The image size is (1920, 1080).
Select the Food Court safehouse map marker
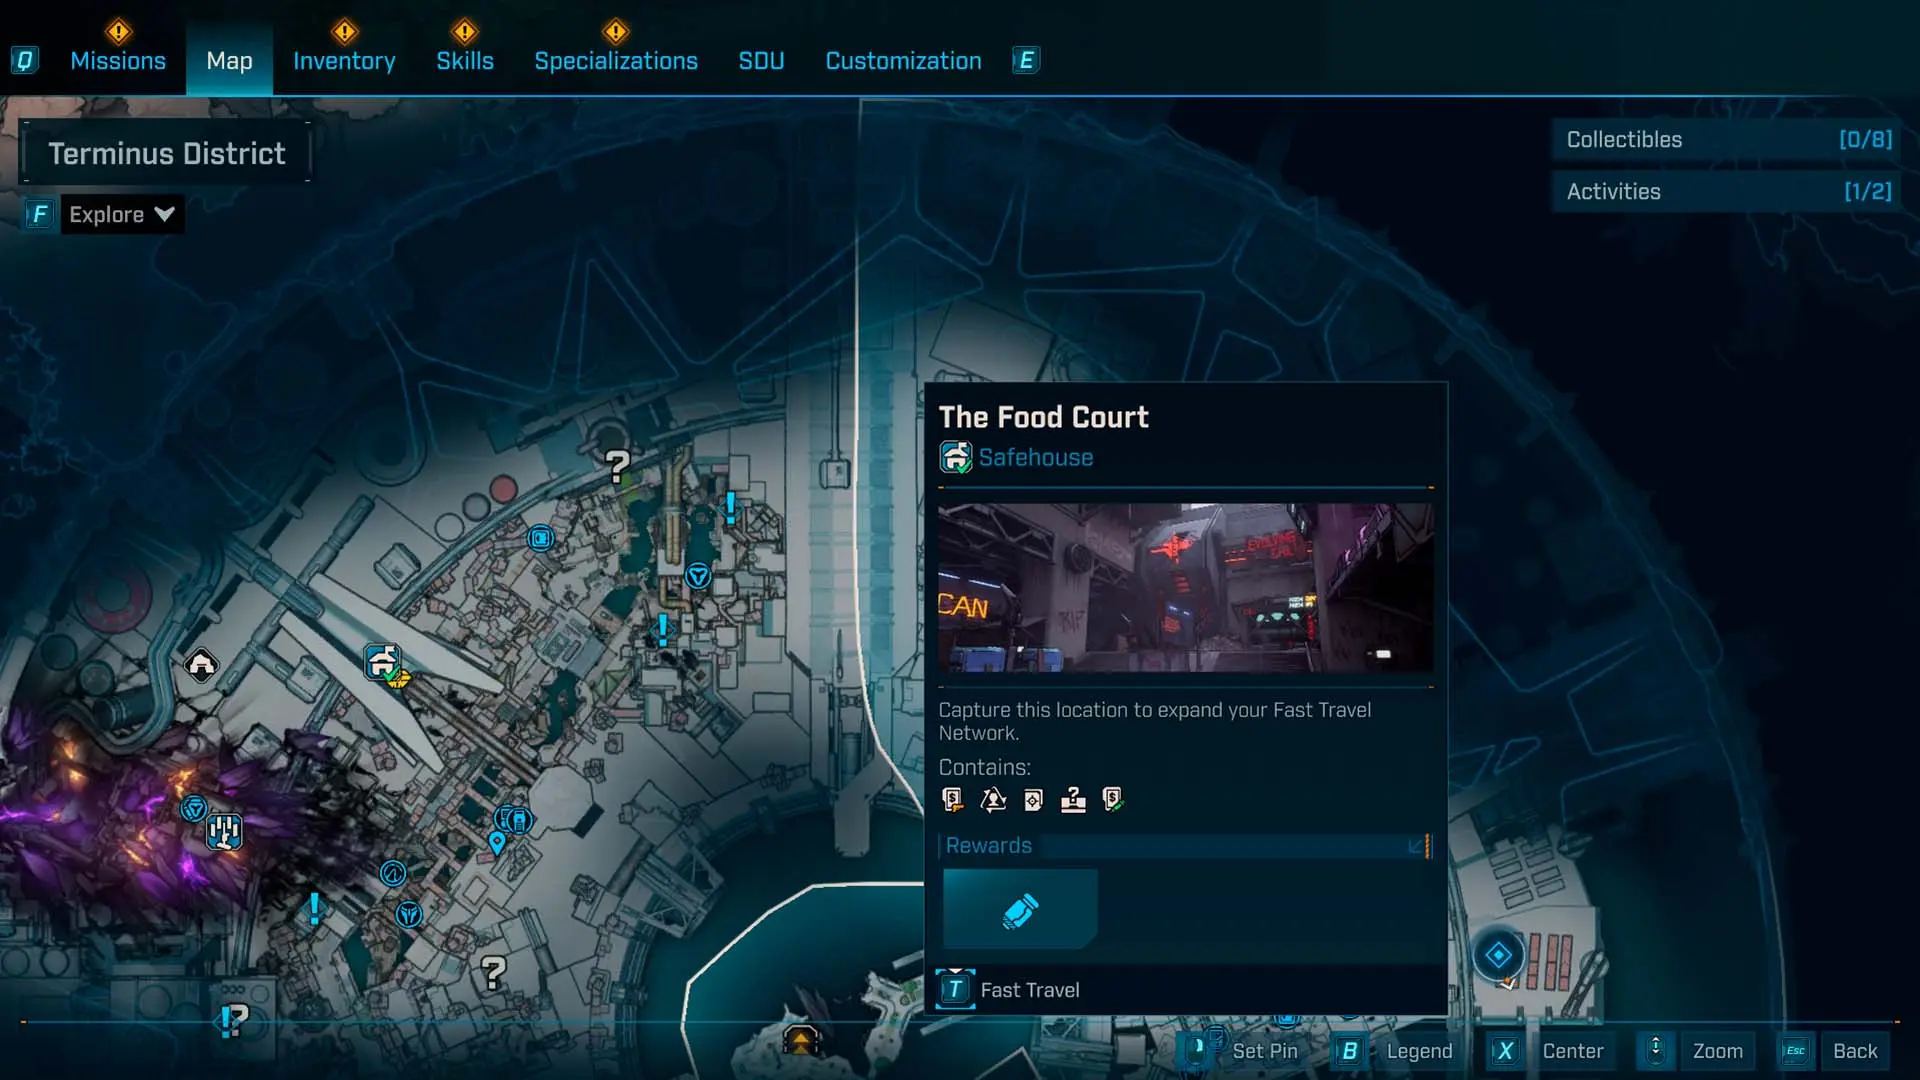382,662
